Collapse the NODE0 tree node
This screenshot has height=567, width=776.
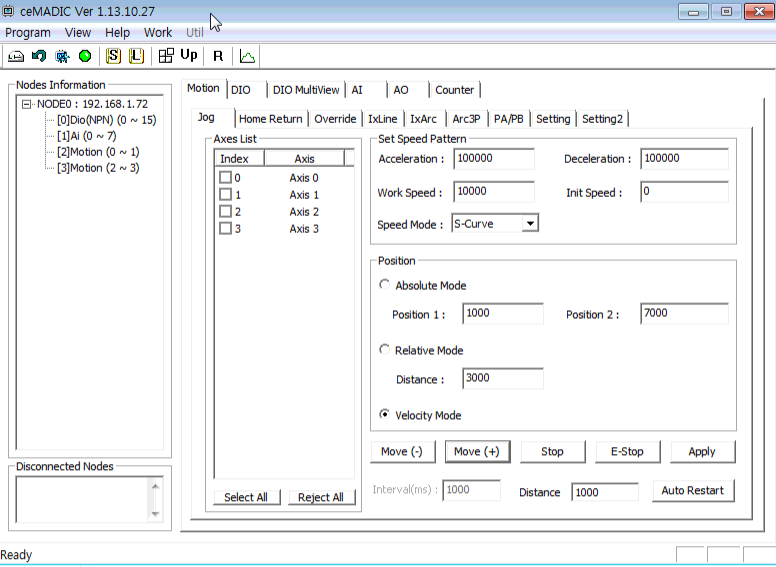point(26,104)
